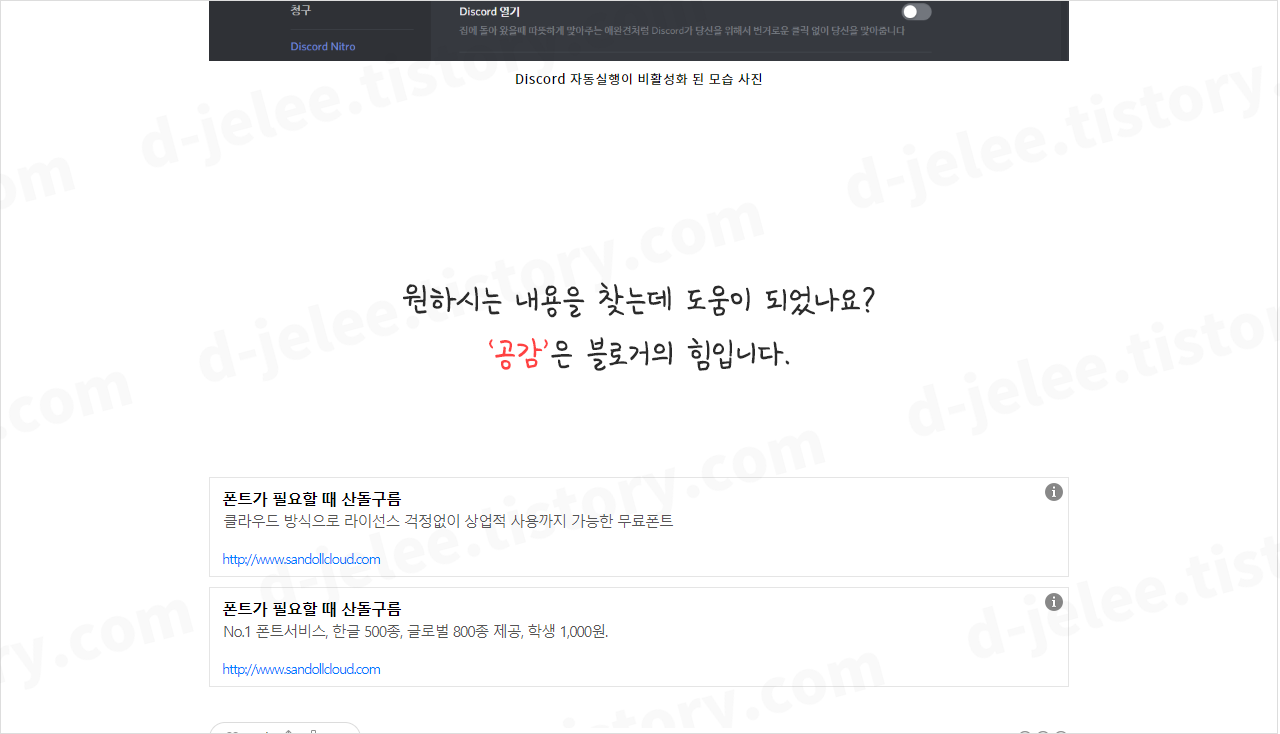Click ad description mentioning 클라우드 방식으로 라이선스

(448, 521)
